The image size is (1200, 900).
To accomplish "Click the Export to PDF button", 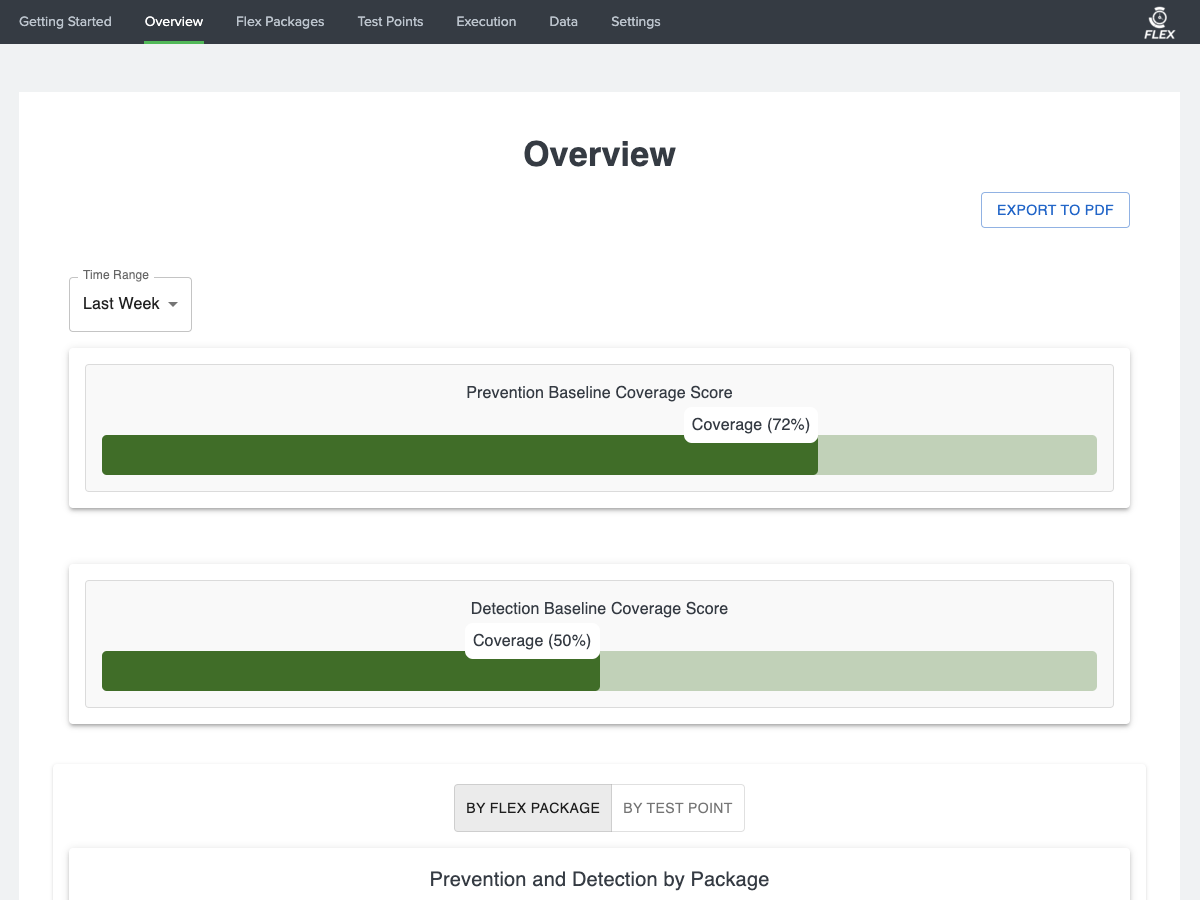I will click(x=1055, y=210).
